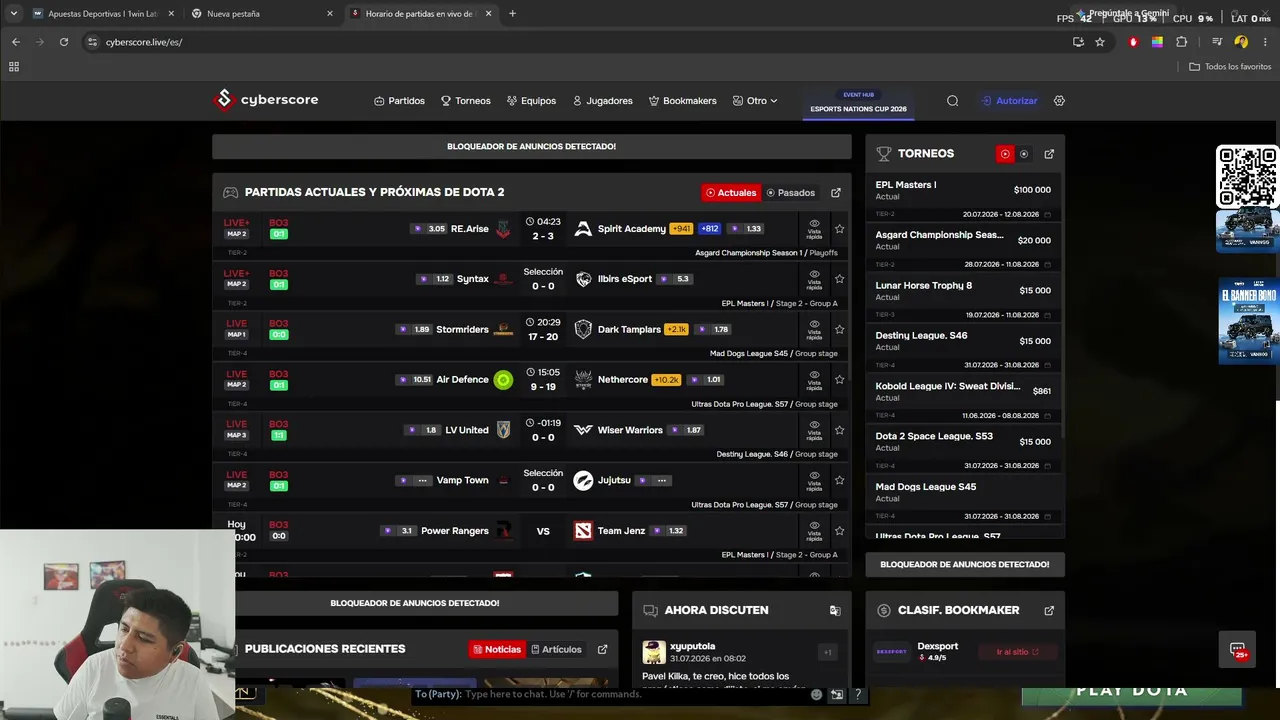Open quick view for Power Rangers match
1280x720 pixels.
point(814,531)
